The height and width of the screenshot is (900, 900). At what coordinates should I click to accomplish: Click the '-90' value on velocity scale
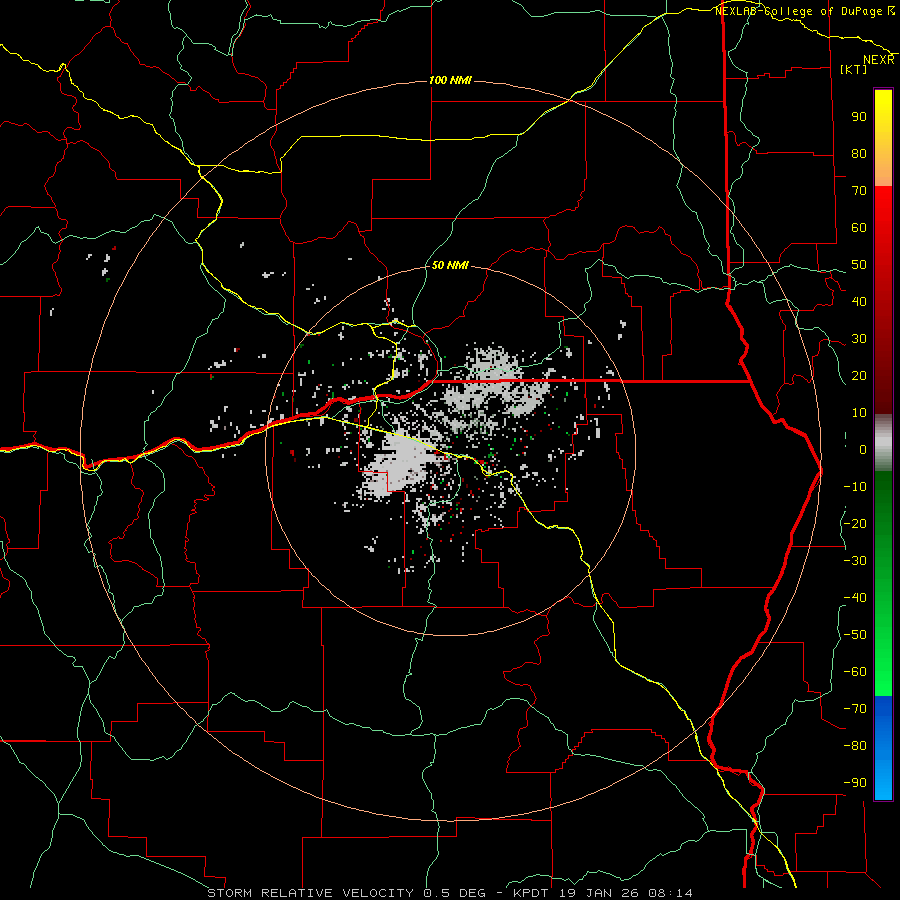click(855, 783)
